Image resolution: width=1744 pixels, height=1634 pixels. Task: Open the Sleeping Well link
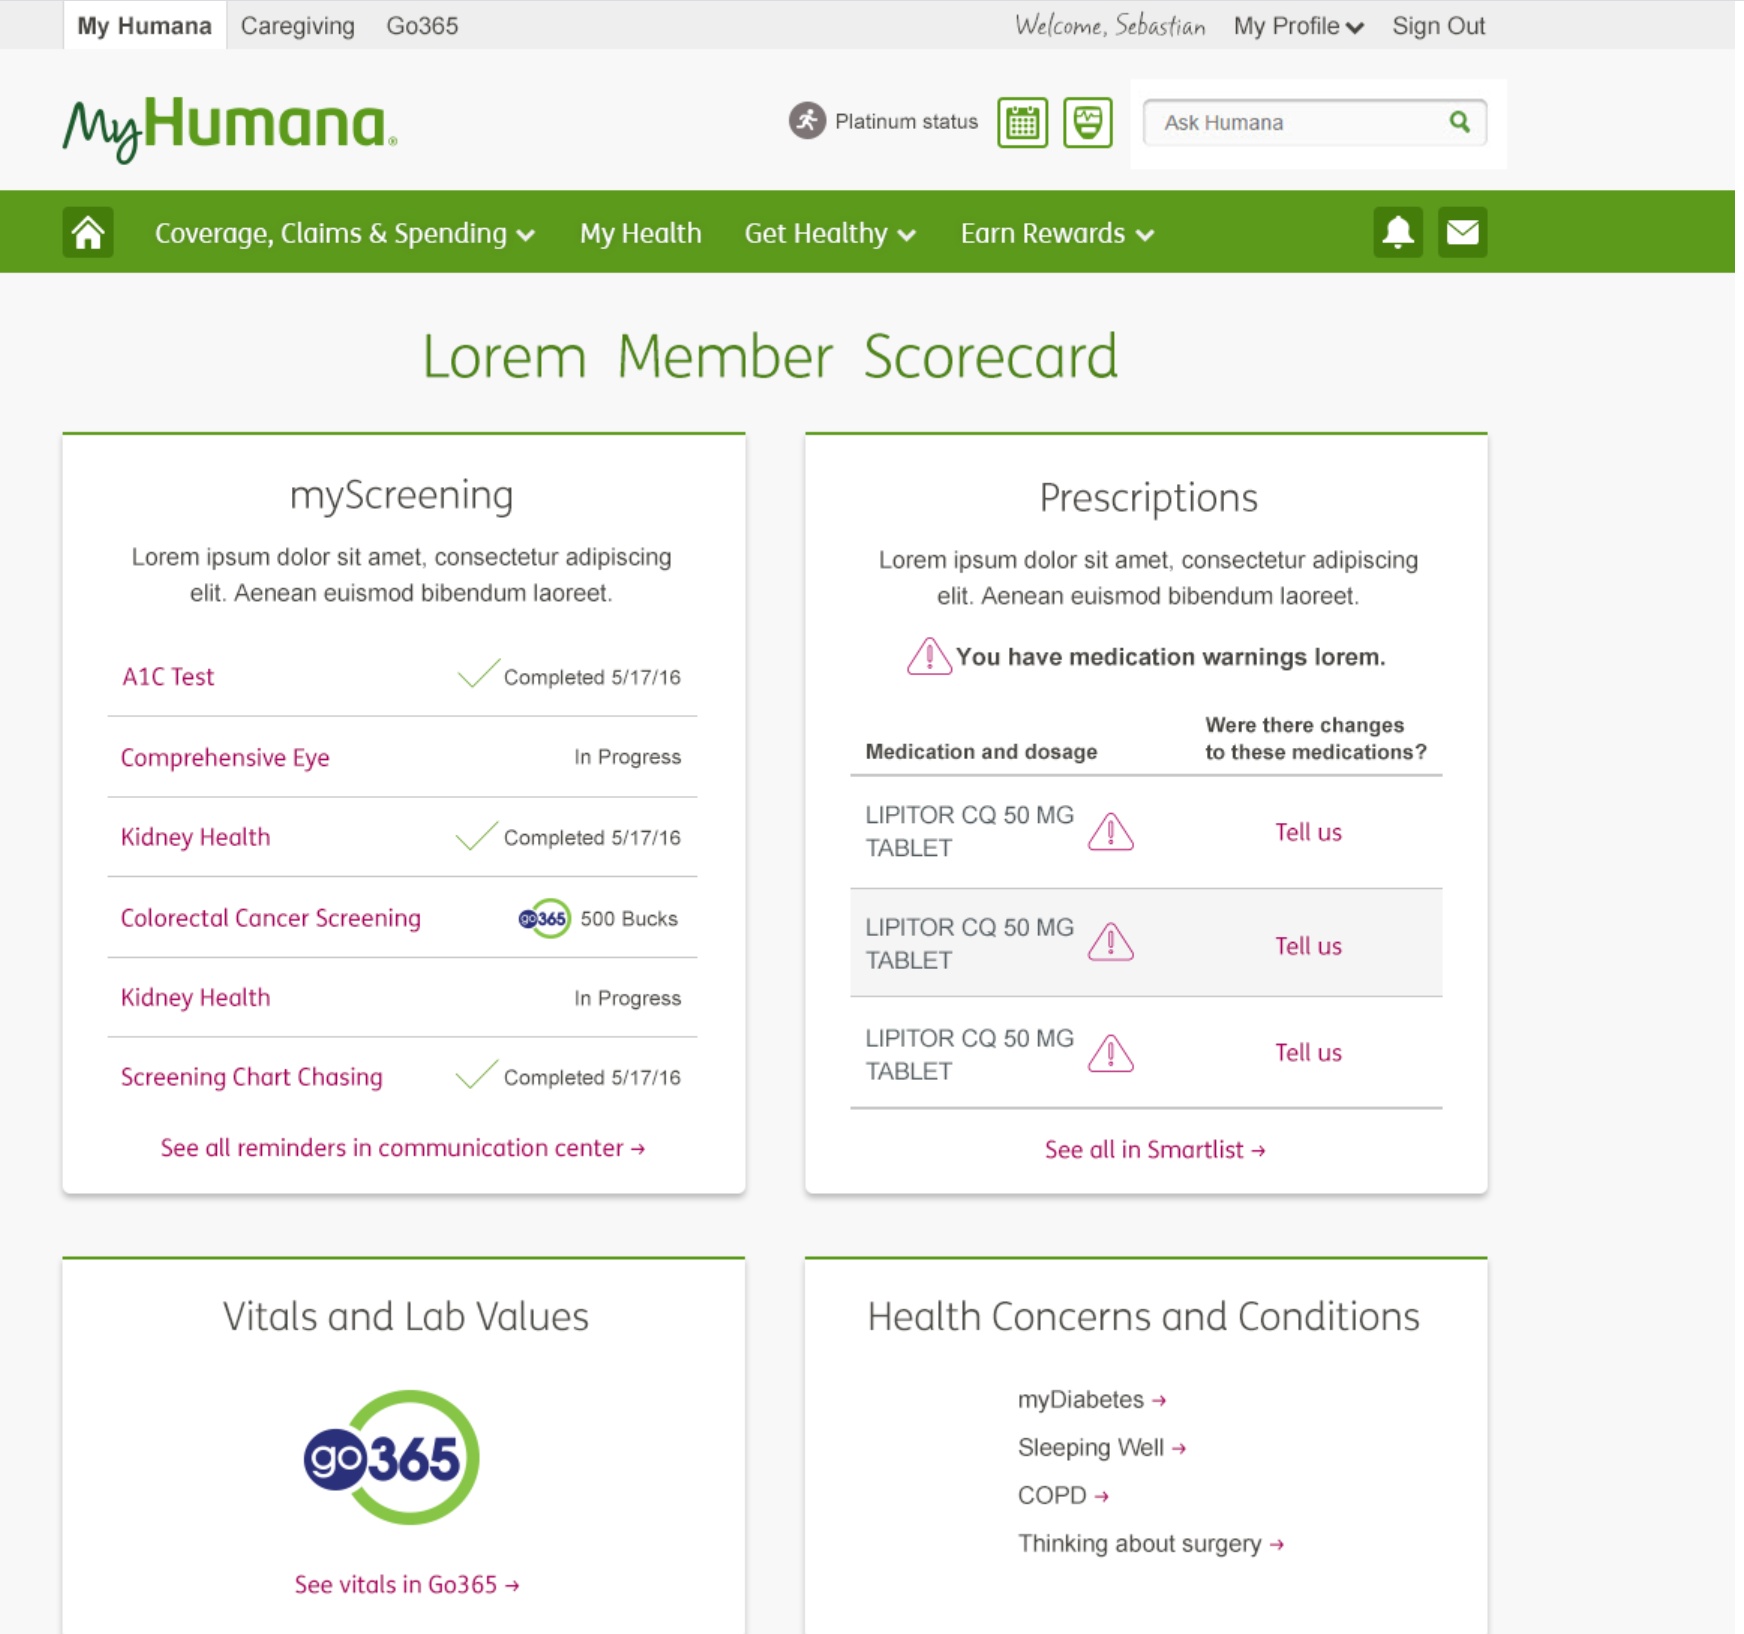(1102, 1448)
